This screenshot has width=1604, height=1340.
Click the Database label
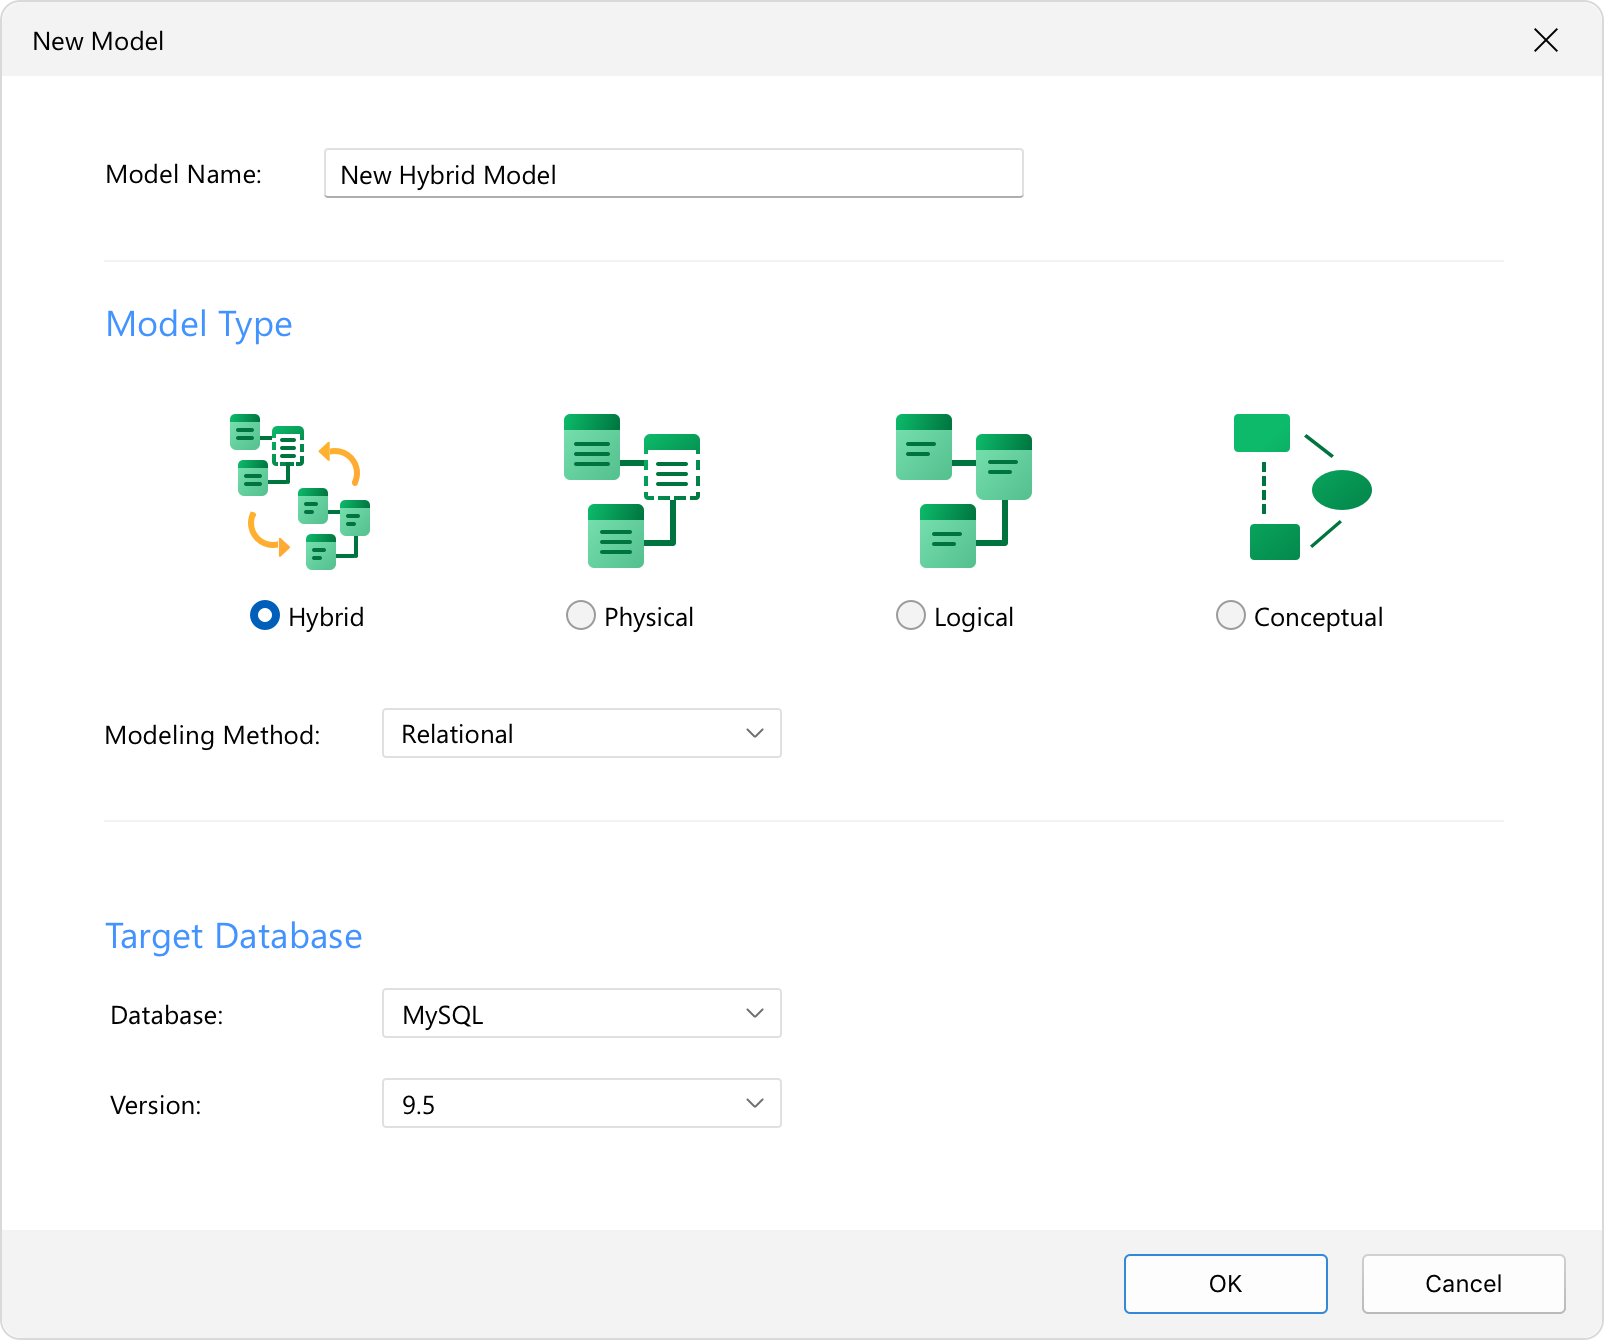[x=167, y=1015]
